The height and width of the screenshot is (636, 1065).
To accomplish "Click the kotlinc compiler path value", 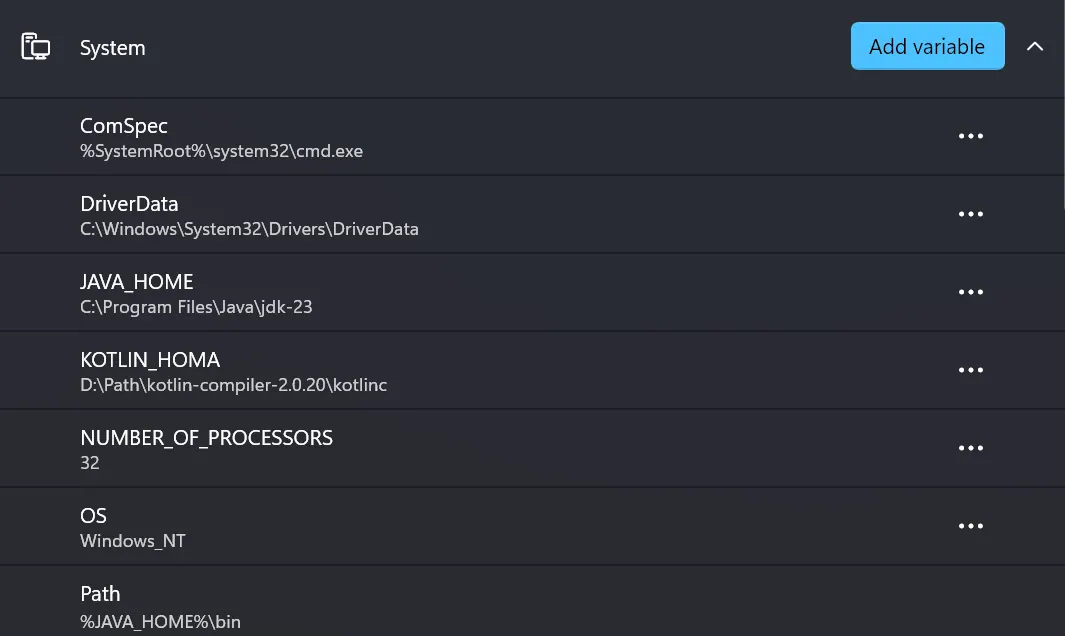I will pos(233,385).
